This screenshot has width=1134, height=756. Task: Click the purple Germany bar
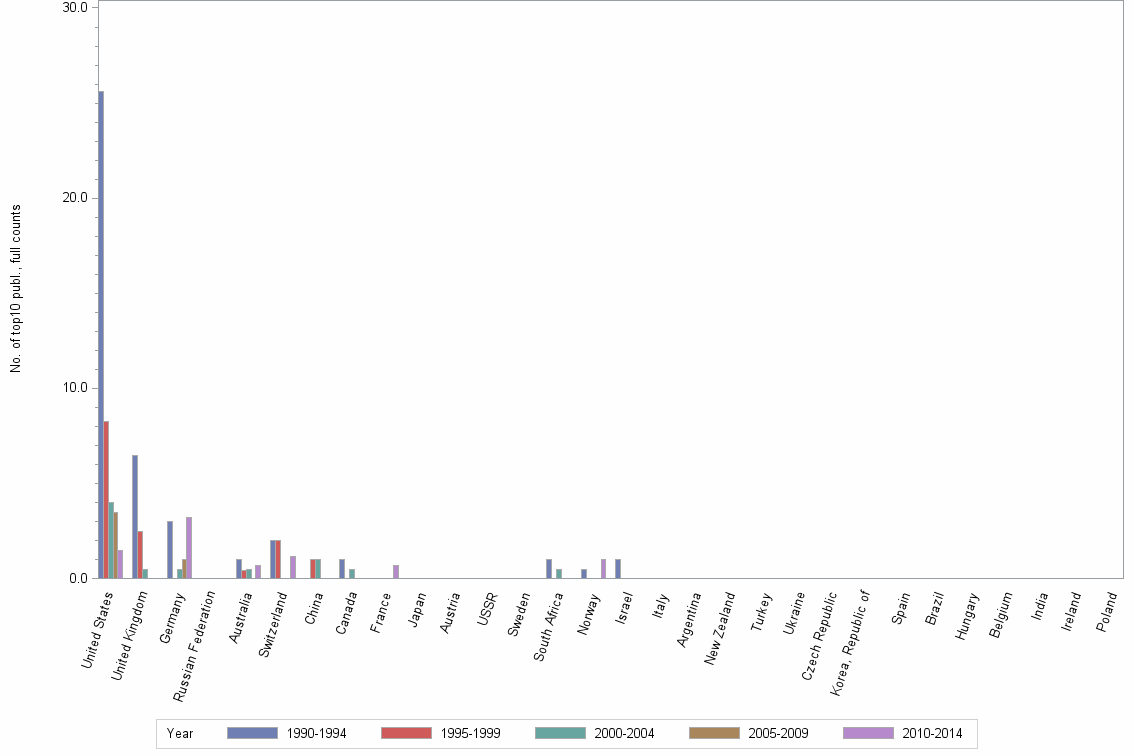pos(188,550)
